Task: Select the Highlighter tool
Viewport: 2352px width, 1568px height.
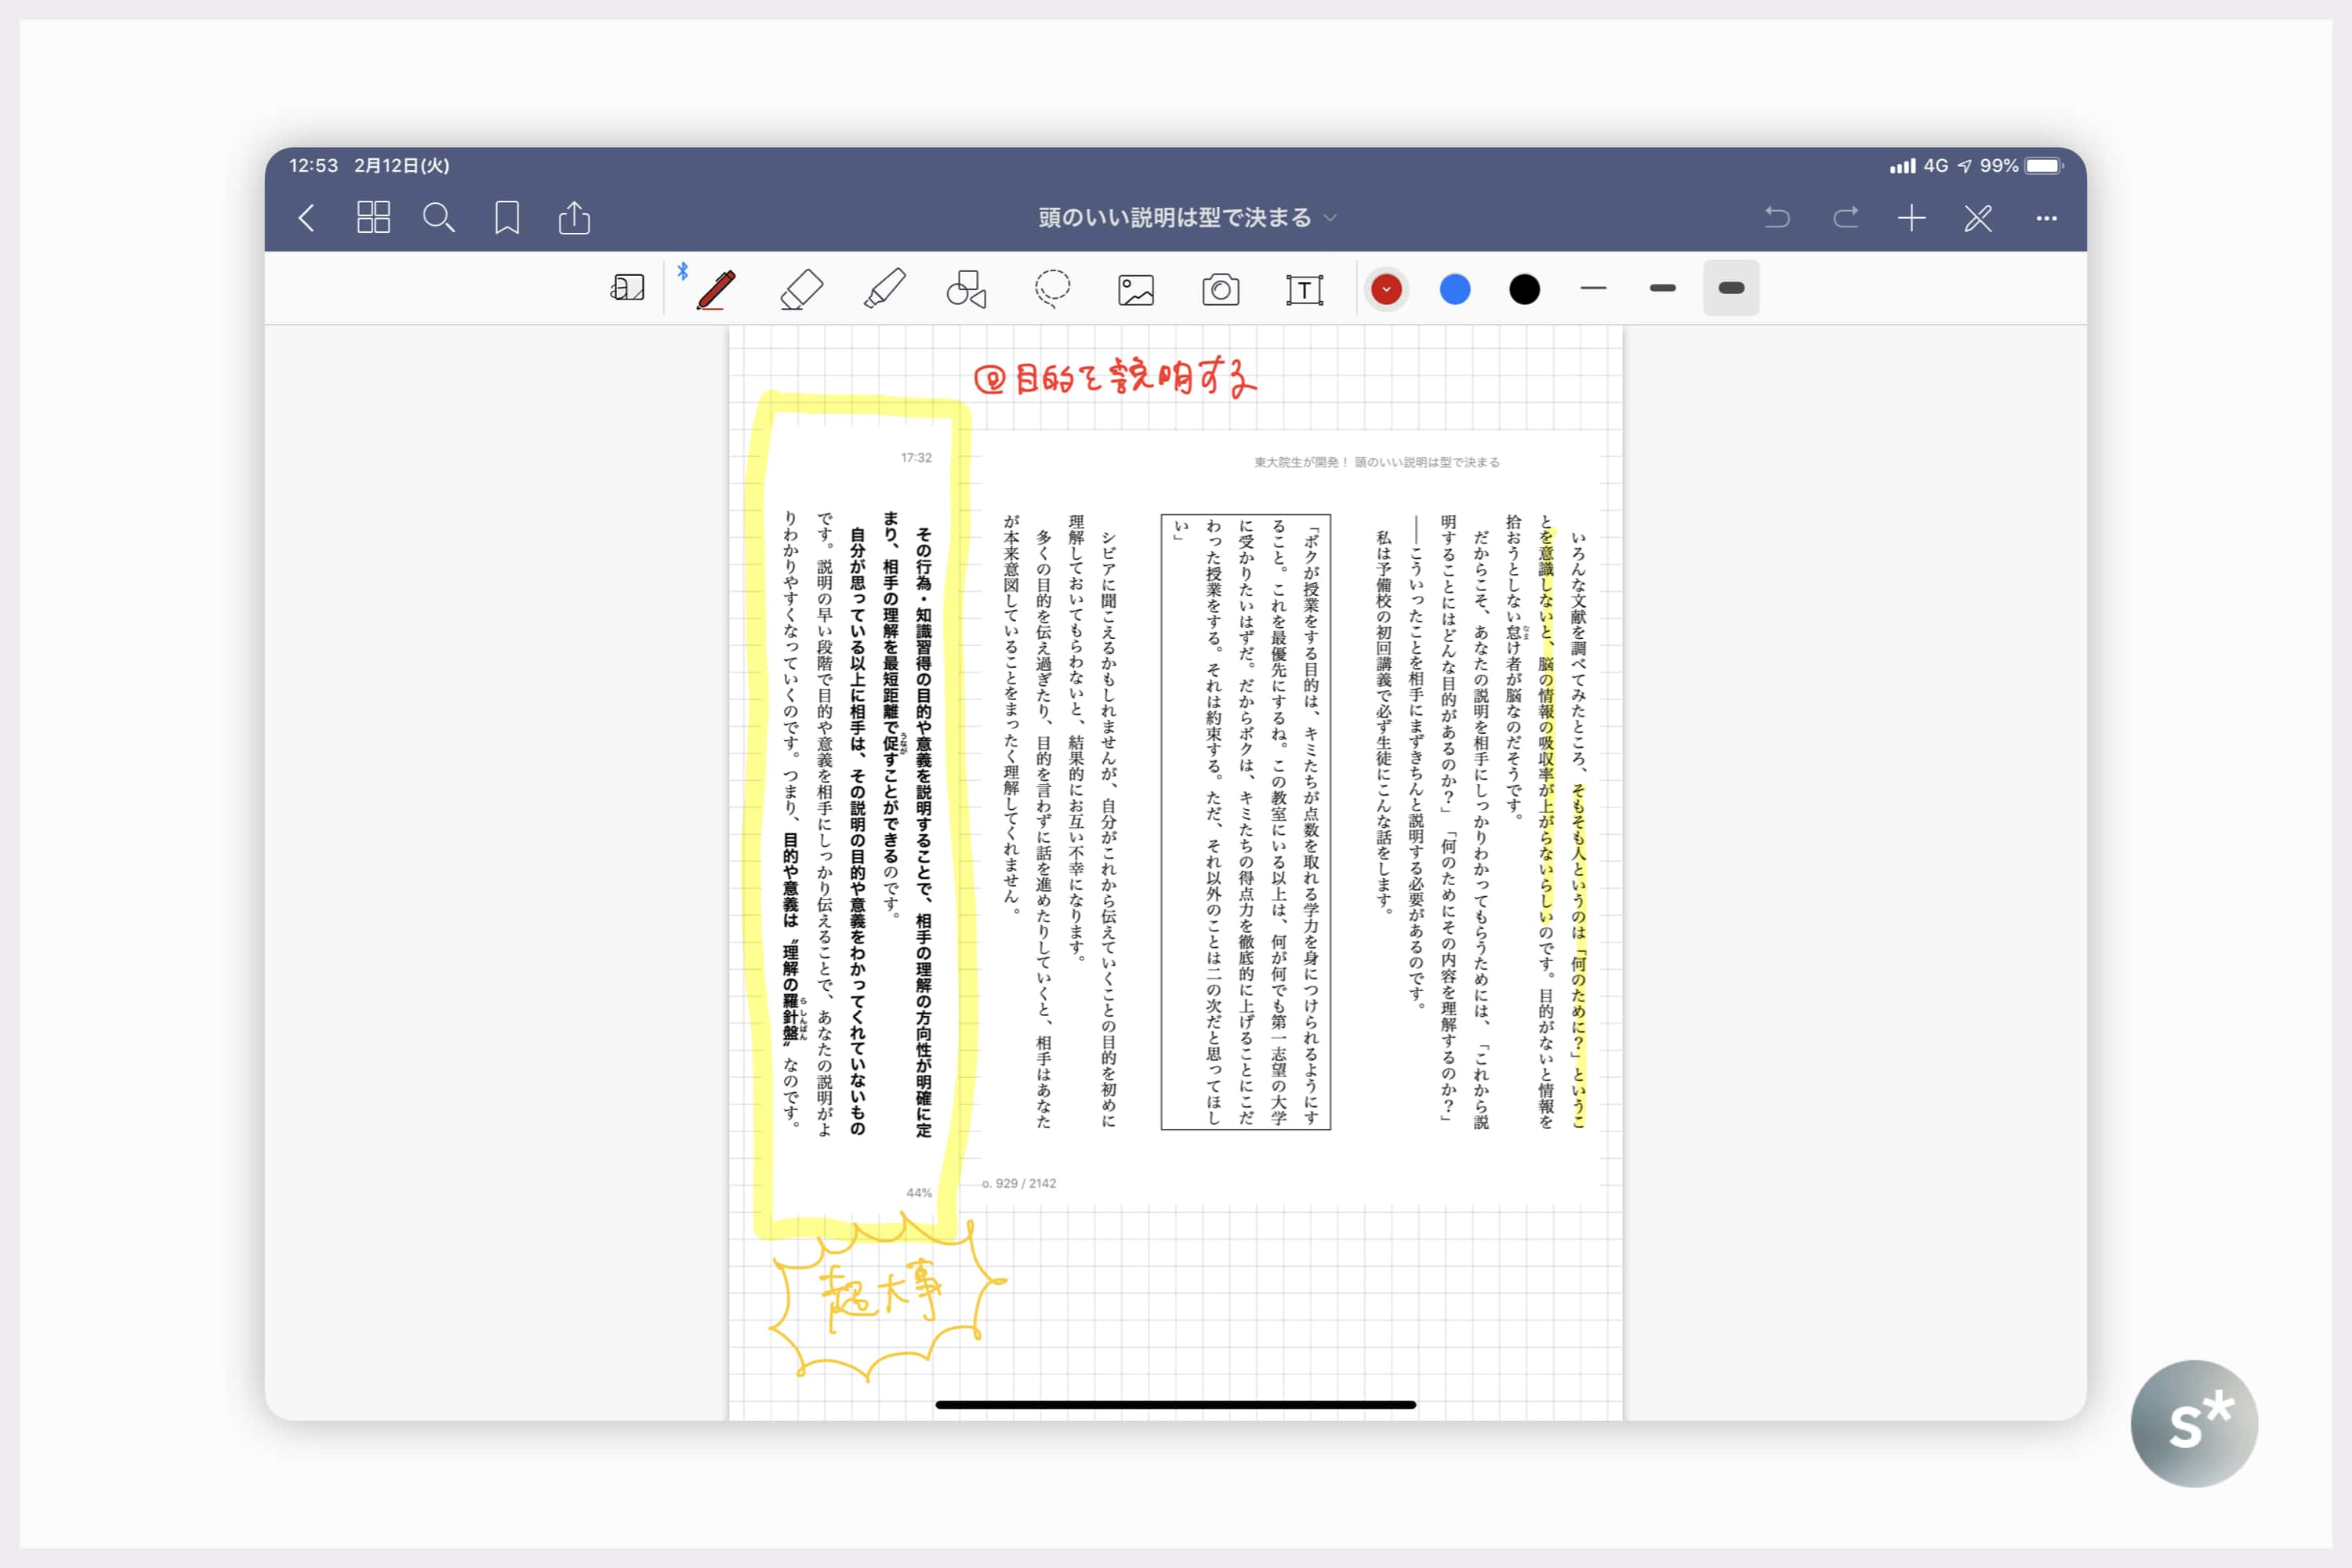Action: [885, 289]
